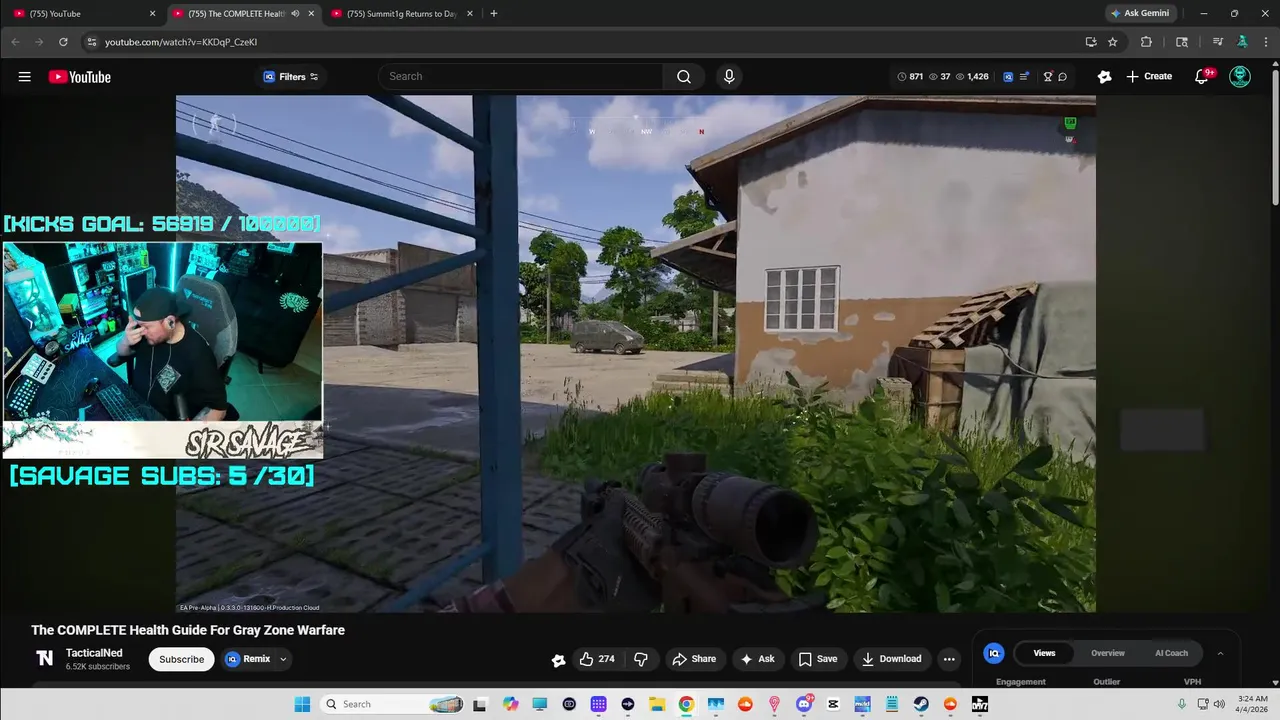Save the video to a playlist
This screenshot has width=1280, height=720.
[817, 659]
